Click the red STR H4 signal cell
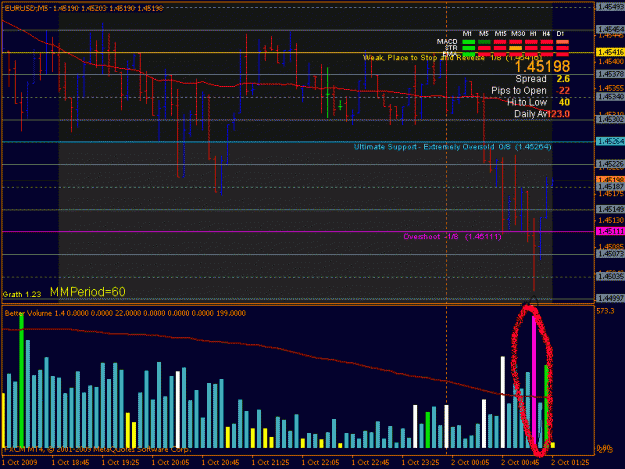 pyautogui.click(x=547, y=48)
